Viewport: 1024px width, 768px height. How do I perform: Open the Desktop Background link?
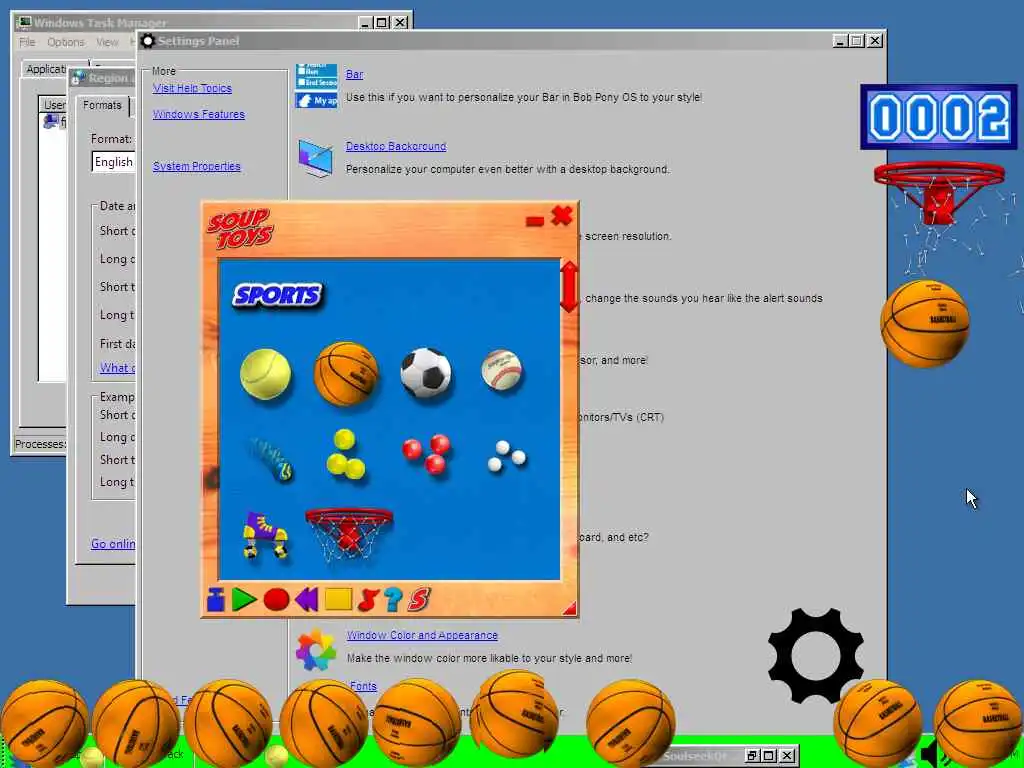[x=396, y=146]
